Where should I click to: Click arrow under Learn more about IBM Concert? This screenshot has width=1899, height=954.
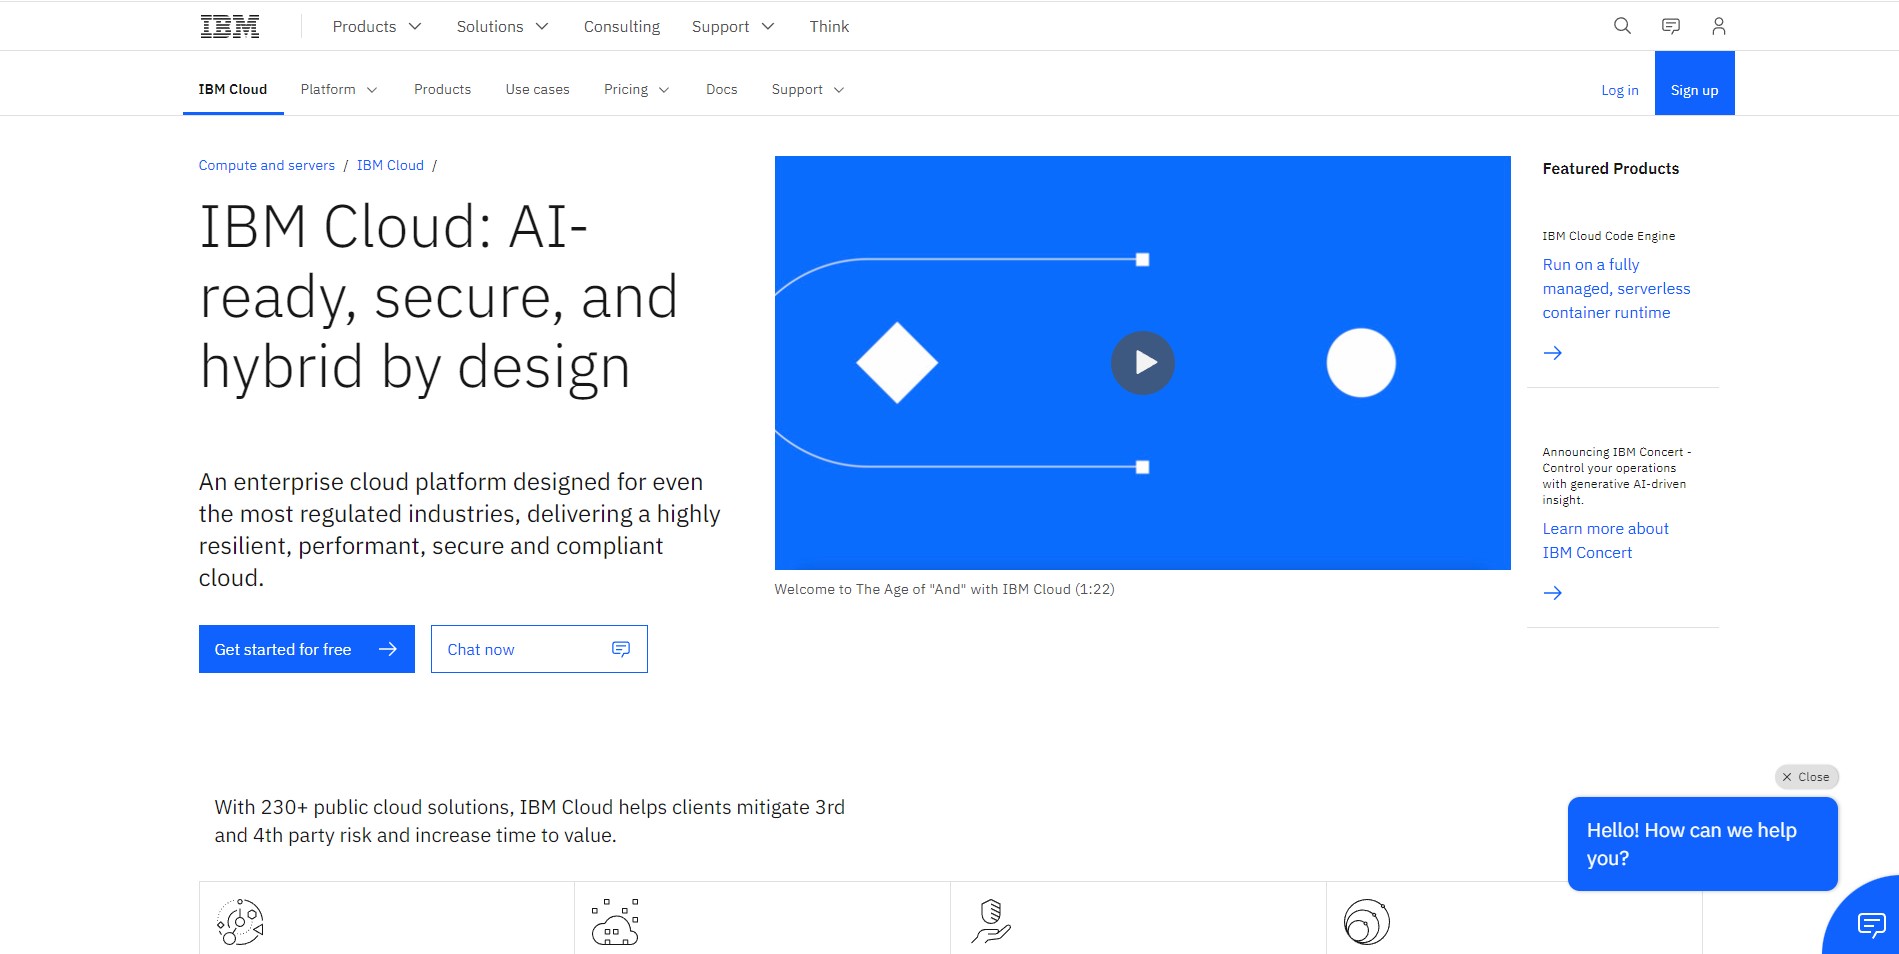click(1552, 593)
